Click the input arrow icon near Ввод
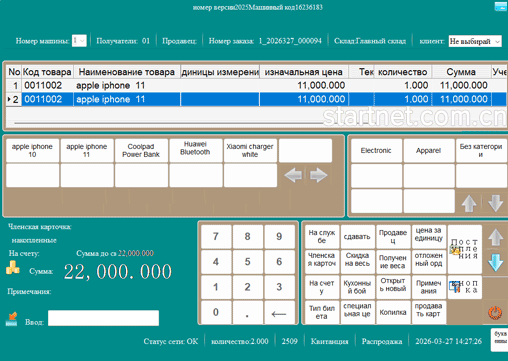Viewport: 508px width, 361px height. click(x=12, y=319)
